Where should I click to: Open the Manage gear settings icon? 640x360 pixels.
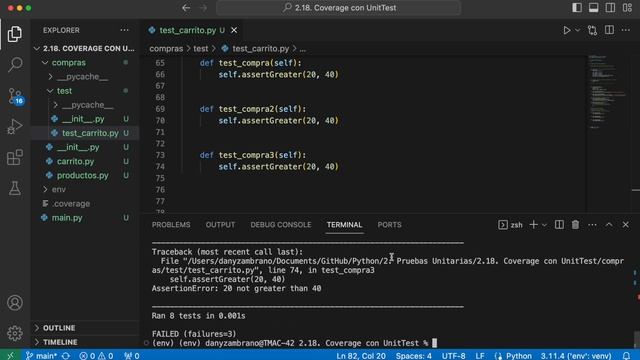coord(15,333)
